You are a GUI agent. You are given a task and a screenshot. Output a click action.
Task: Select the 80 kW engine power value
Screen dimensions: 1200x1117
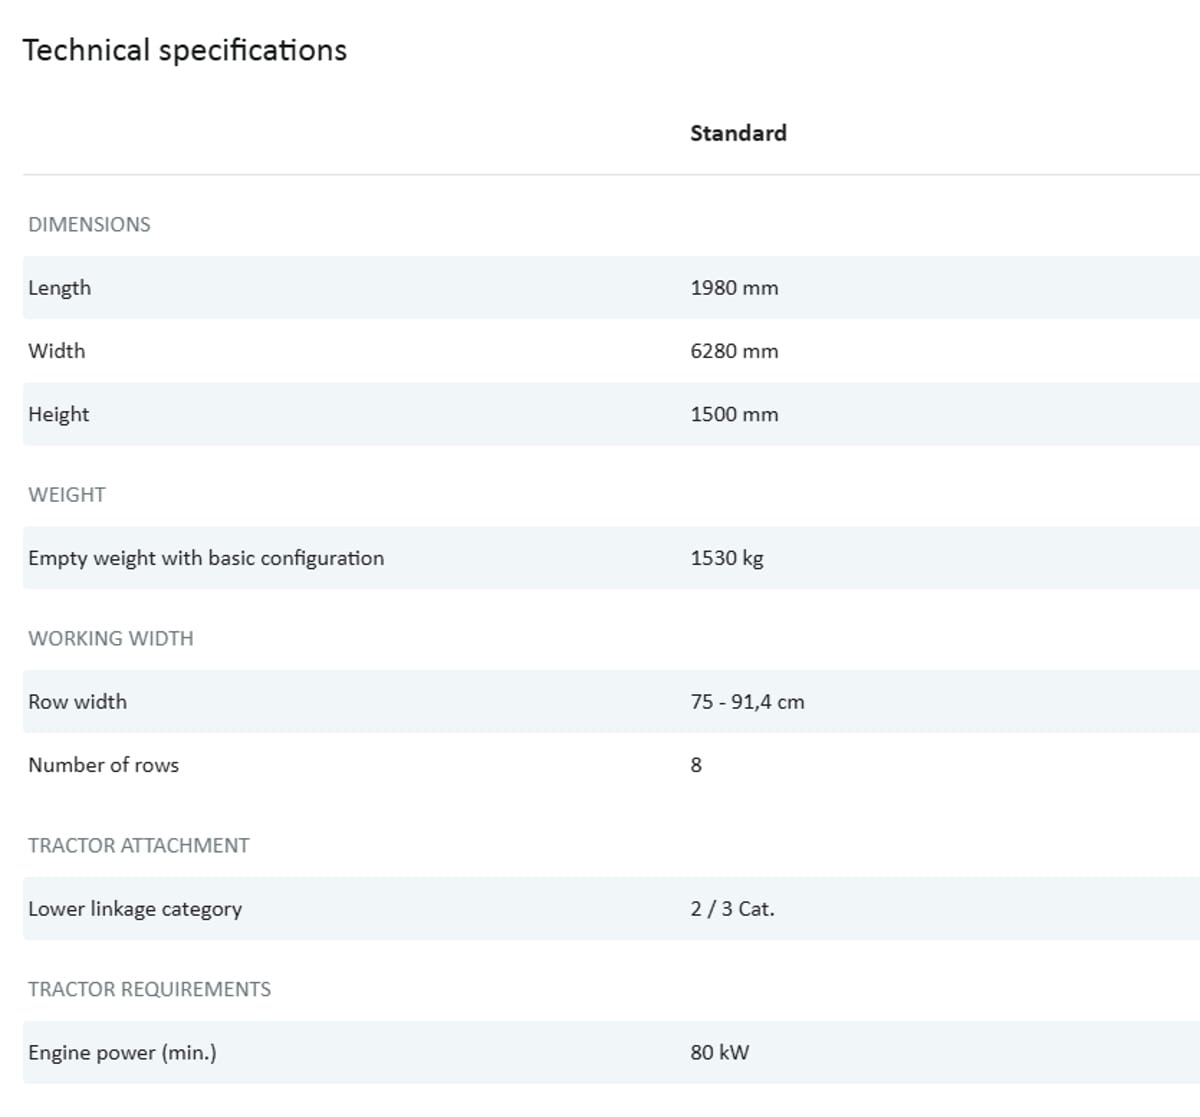tap(719, 1052)
